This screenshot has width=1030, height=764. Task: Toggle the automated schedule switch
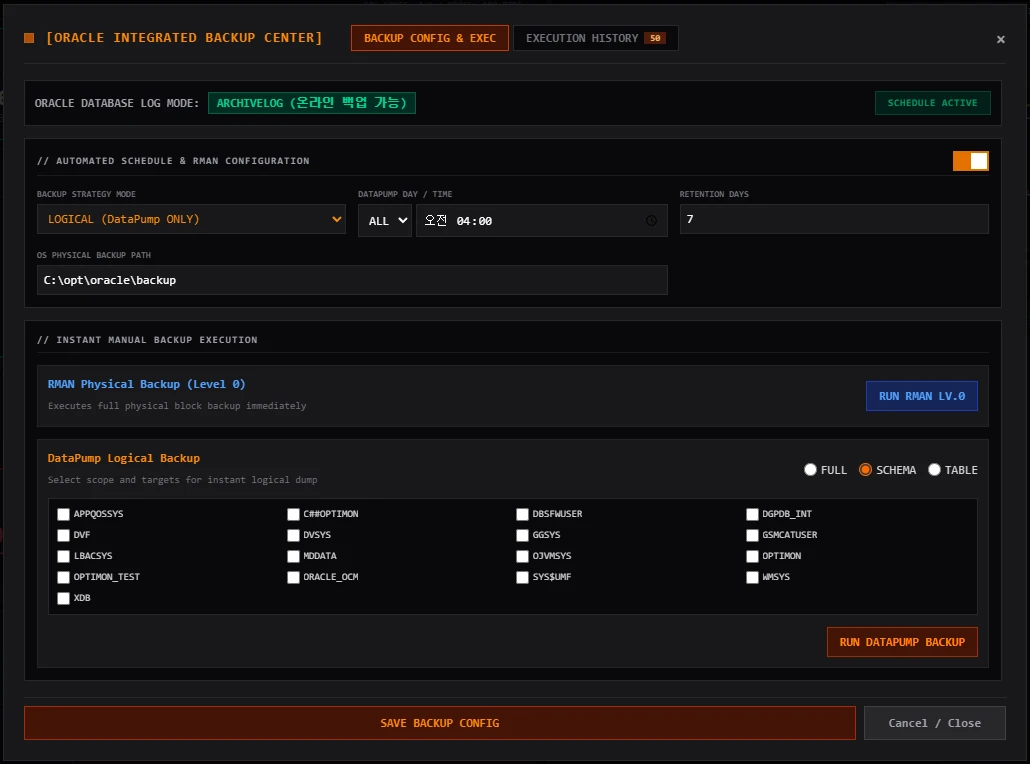click(x=971, y=161)
